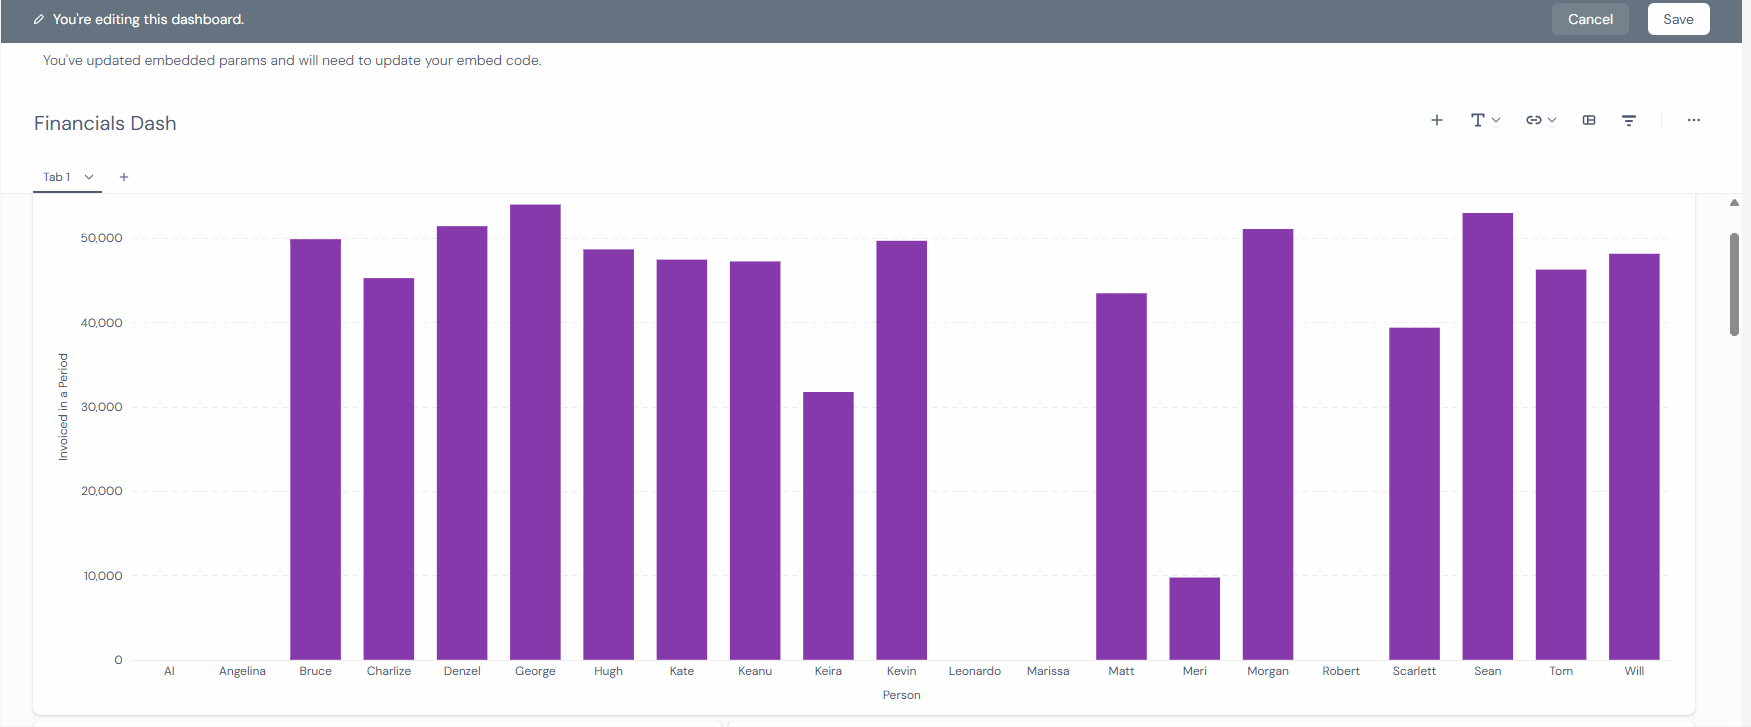Click the add section layout icon
1751x727 pixels.
(x=1589, y=120)
